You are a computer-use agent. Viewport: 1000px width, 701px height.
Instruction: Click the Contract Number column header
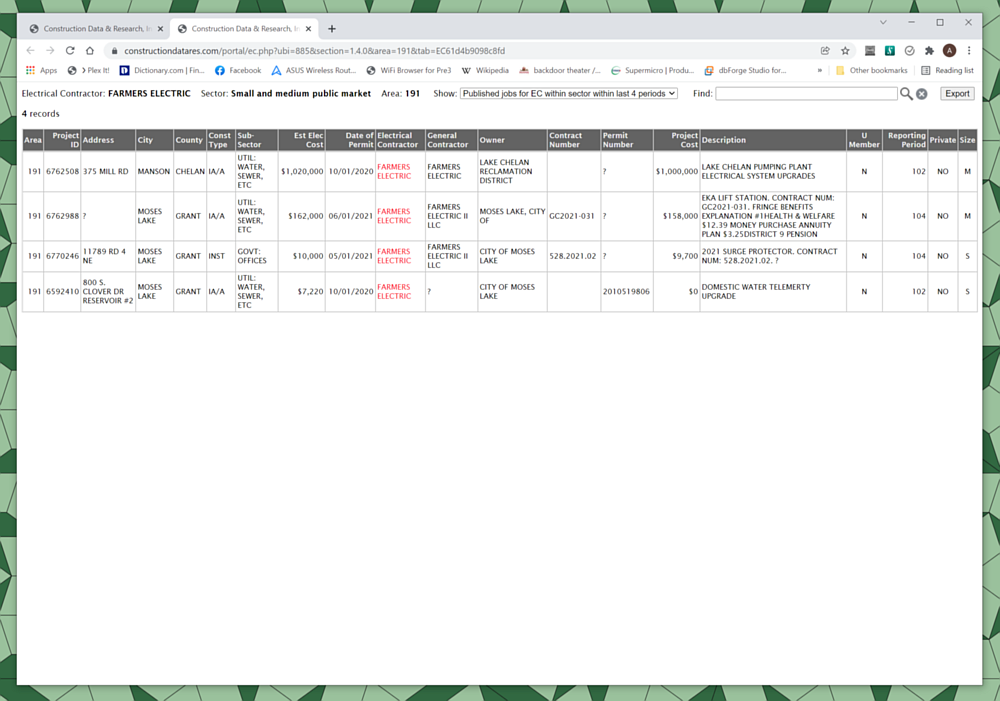click(574, 140)
